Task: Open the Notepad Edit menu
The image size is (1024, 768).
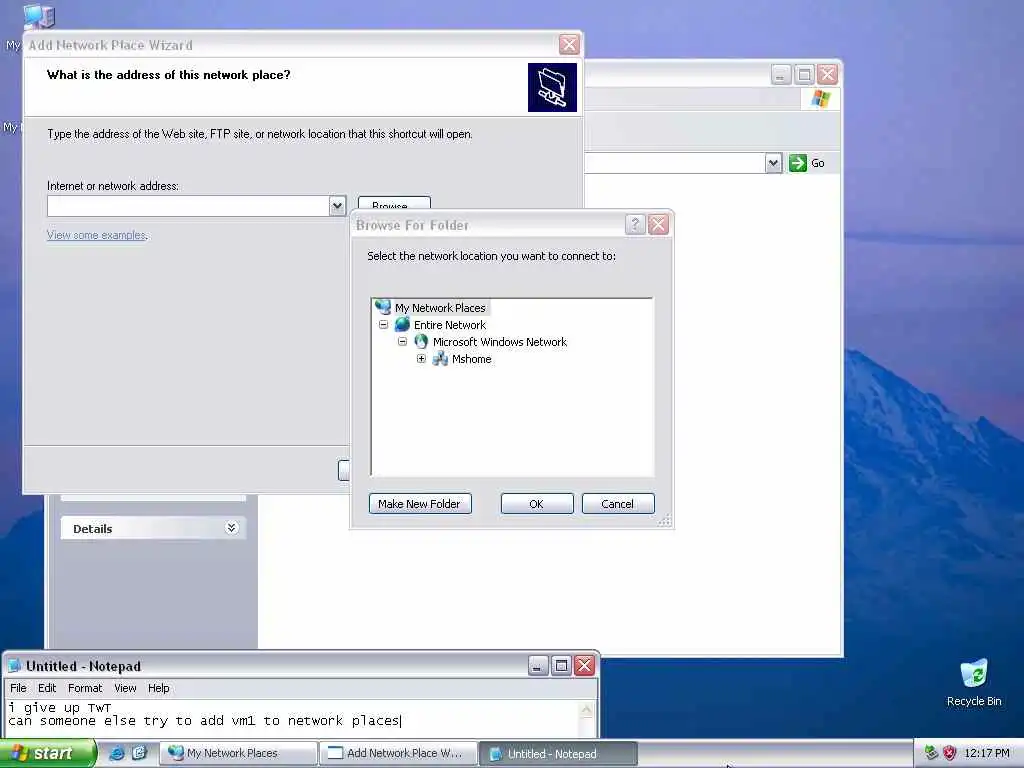Action: 47,688
